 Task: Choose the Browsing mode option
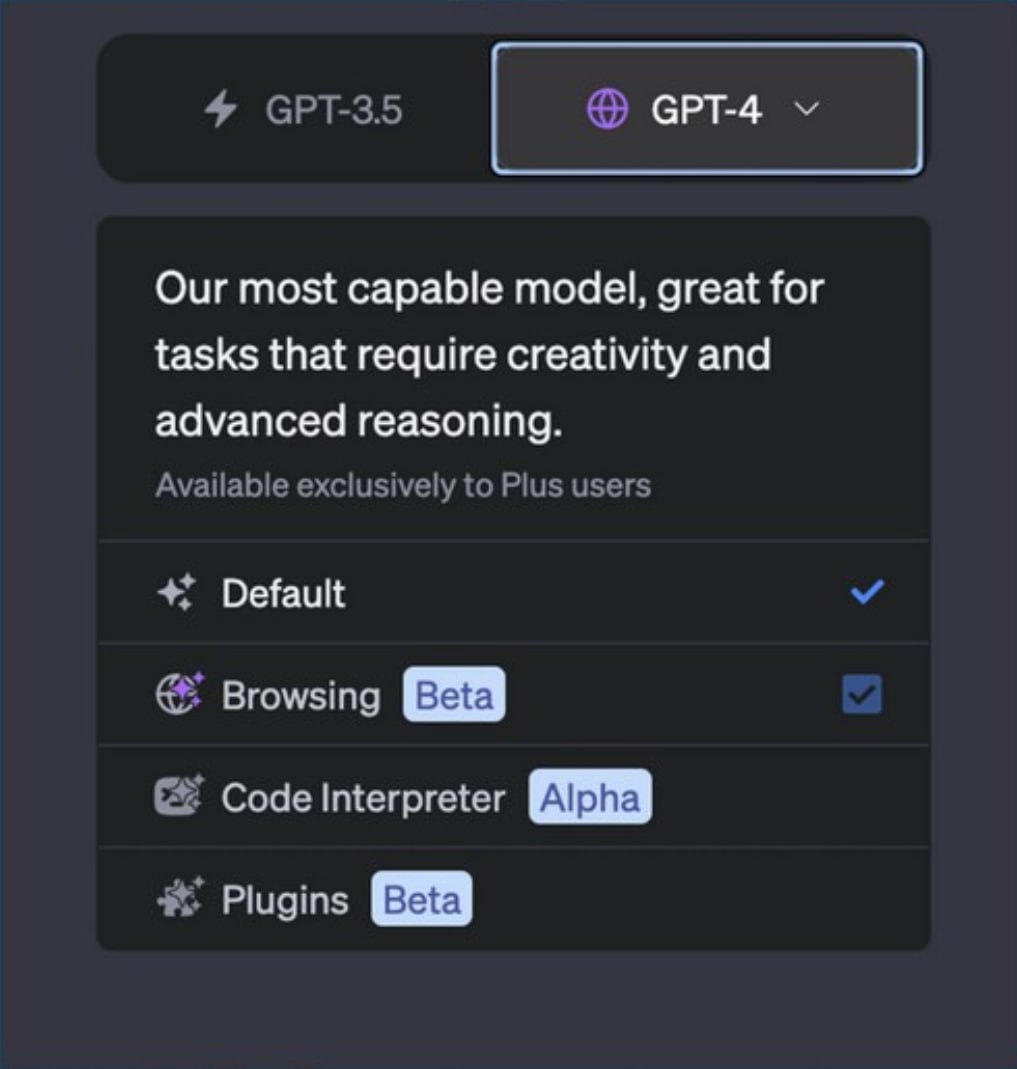(x=301, y=696)
